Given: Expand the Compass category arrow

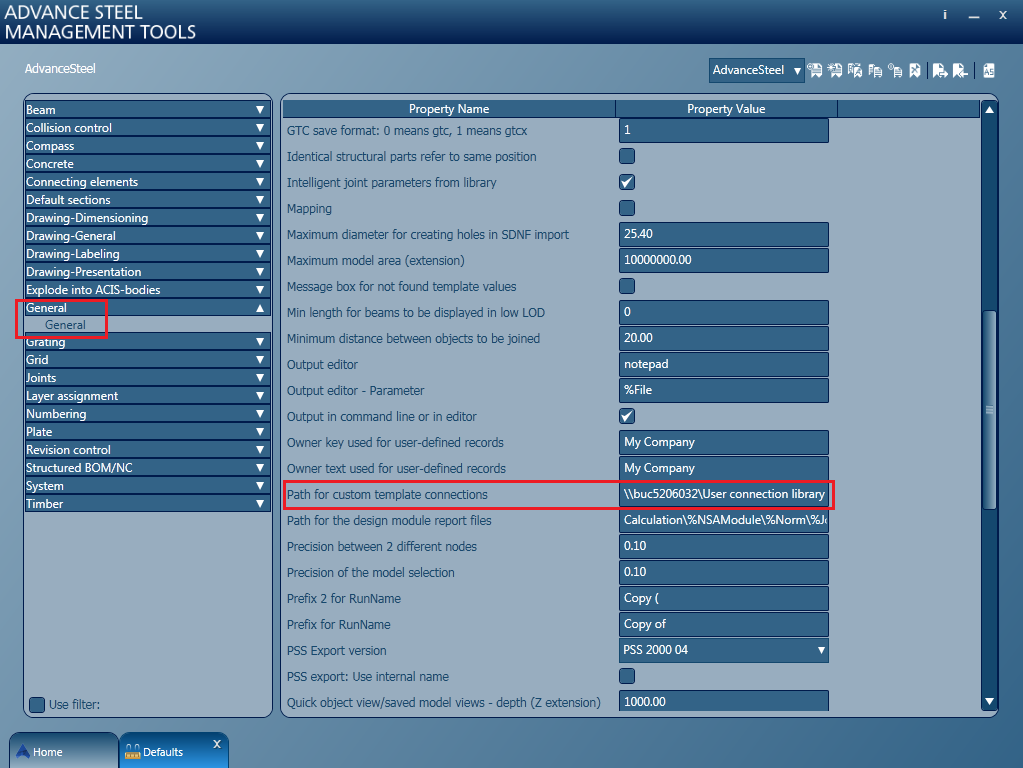Looking at the screenshot, I should click(x=260, y=146).
